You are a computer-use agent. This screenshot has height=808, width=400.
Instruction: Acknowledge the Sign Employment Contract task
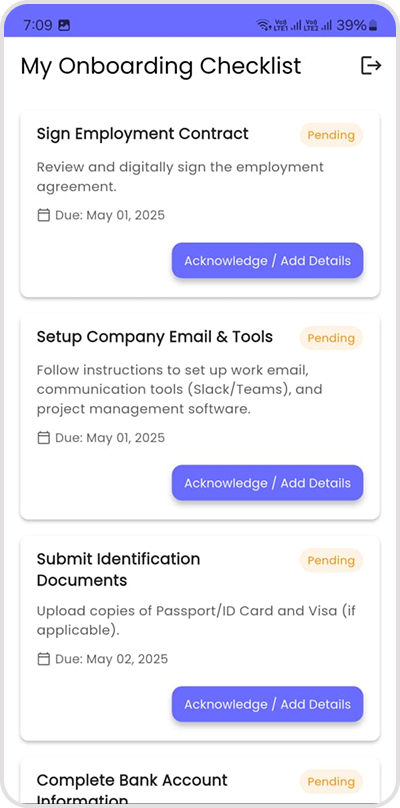pos(268,261)
